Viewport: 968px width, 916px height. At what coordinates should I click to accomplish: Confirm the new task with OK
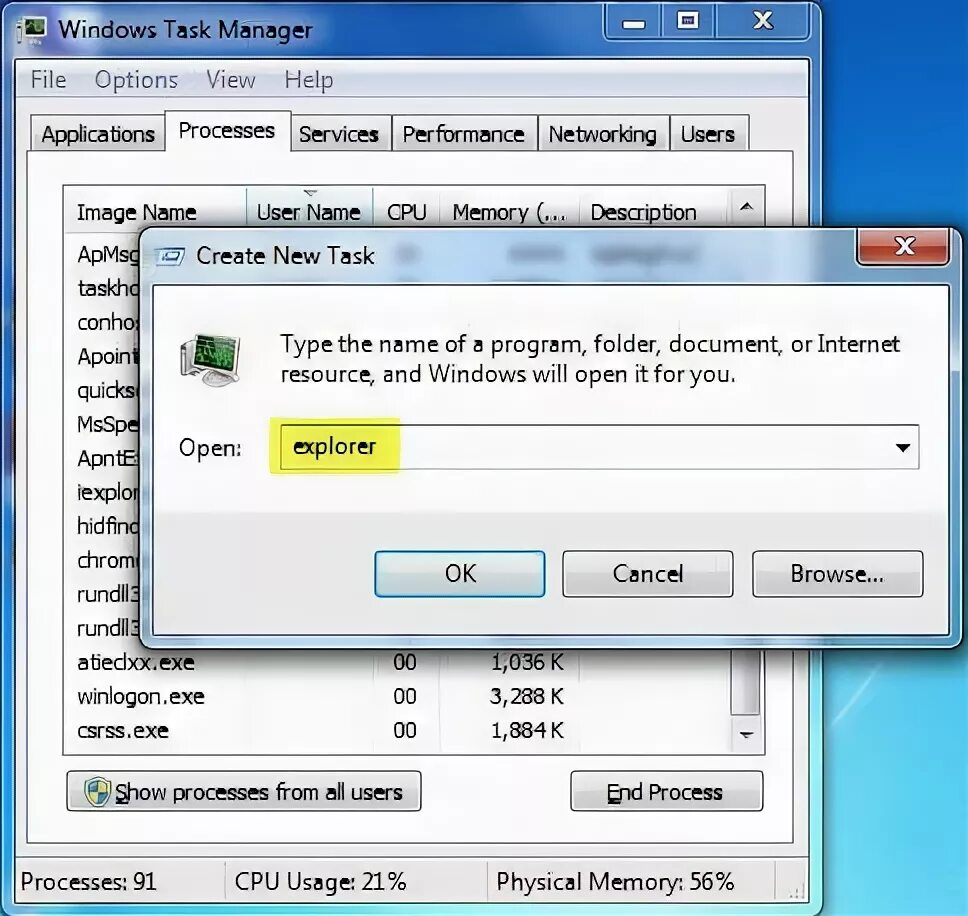coord(460,574)
